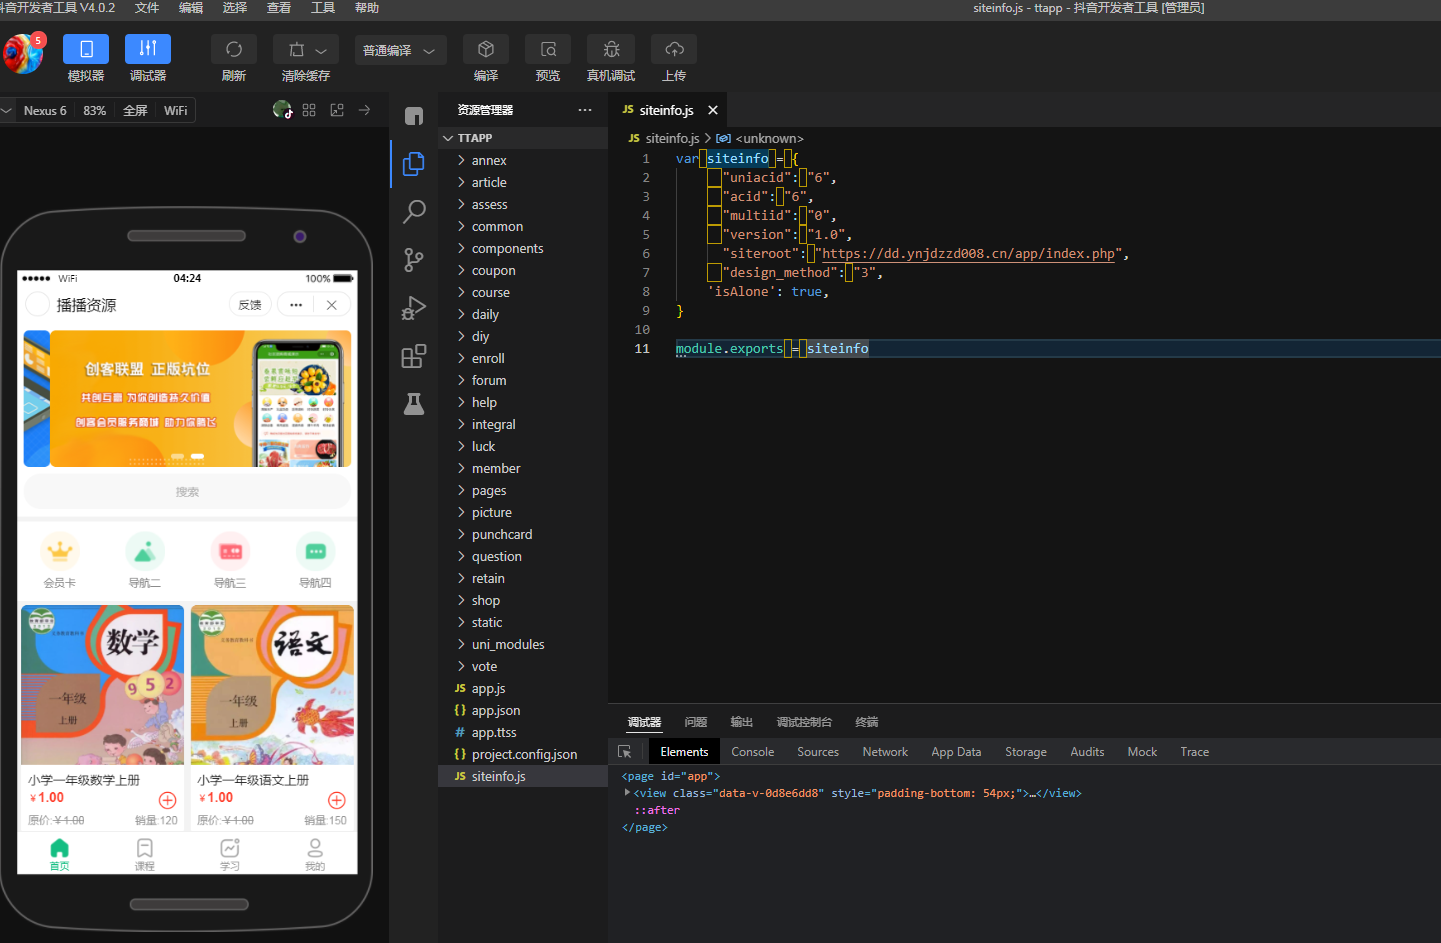Viewport: 1441px width, 943px height.
Task: Click the simulator capsule more dots
Action: (x=296, y=305)
